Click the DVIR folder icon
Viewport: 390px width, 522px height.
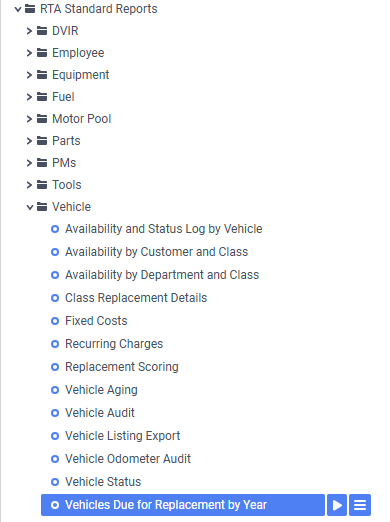[x=42, y=31]
